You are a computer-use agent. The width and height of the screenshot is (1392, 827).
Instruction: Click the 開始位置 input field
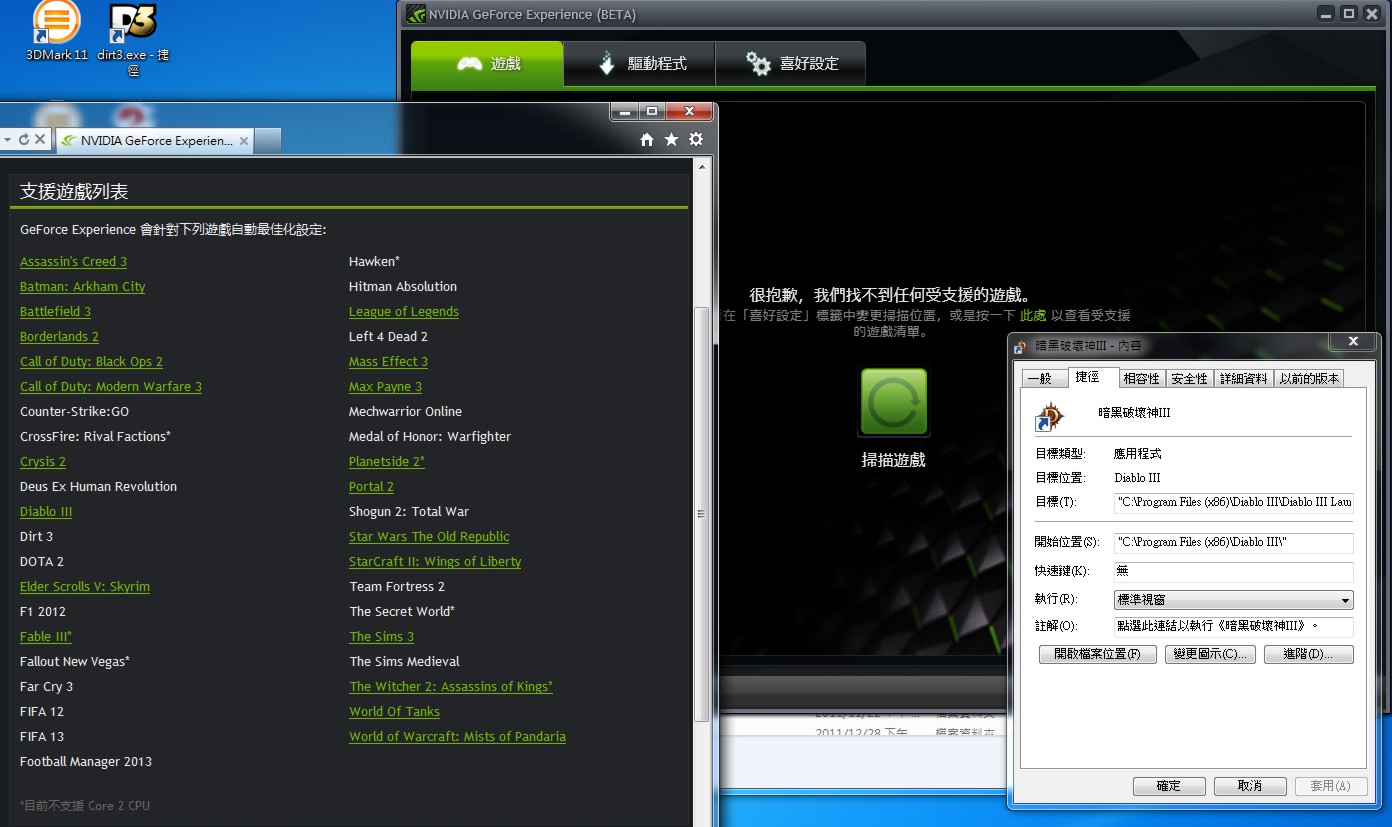coord(1233,542)
